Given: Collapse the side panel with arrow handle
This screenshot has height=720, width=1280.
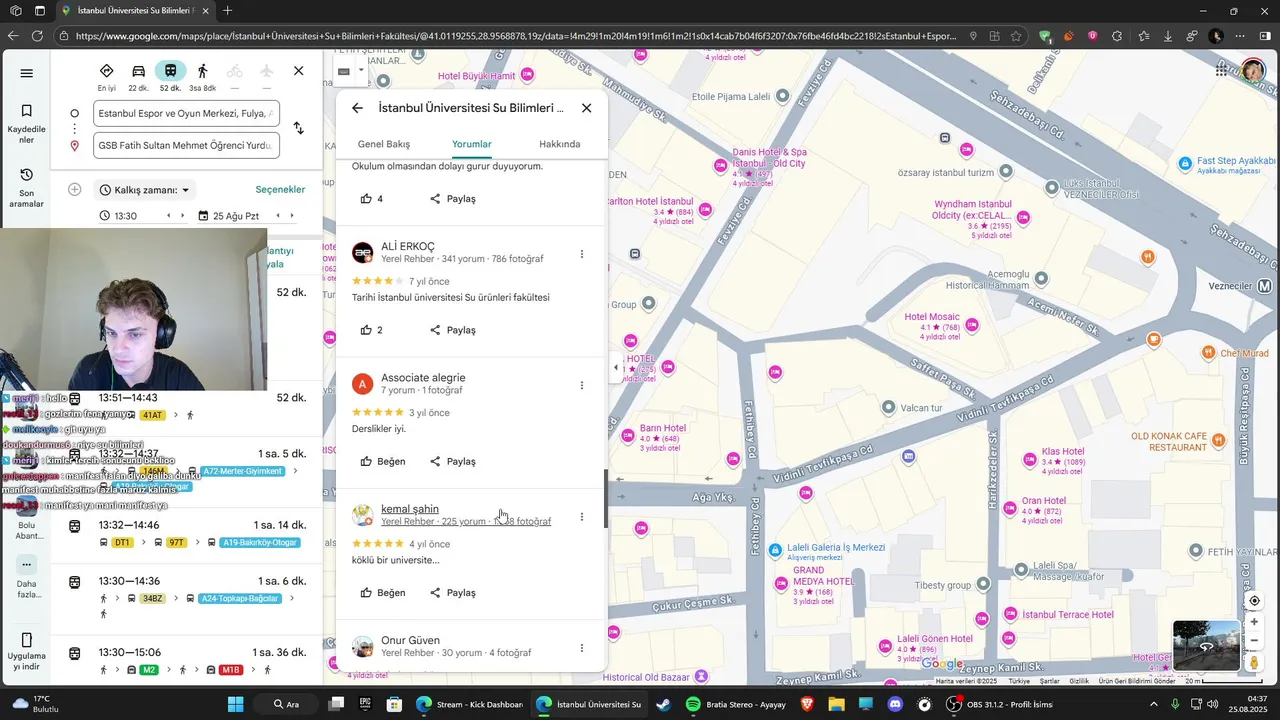Looking at the screenshot, I should (616, 367).
